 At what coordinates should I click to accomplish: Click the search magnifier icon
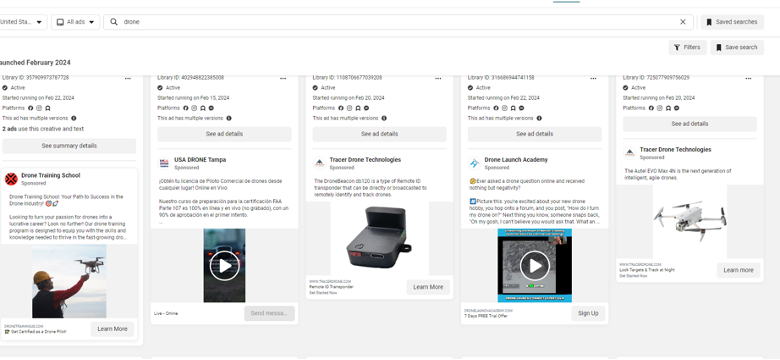click(114, 22)
